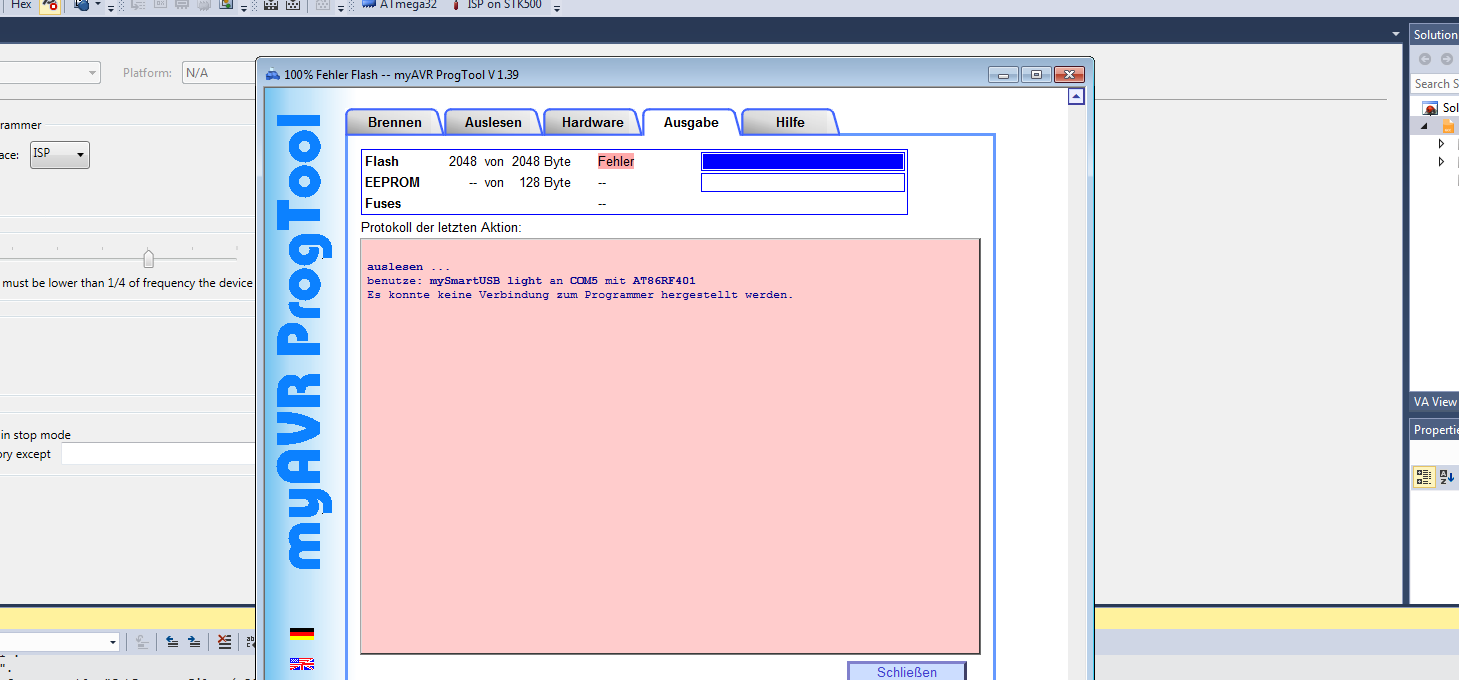
Task: Click the Solution Explorer search box
Action: [x=1435, y=84]
